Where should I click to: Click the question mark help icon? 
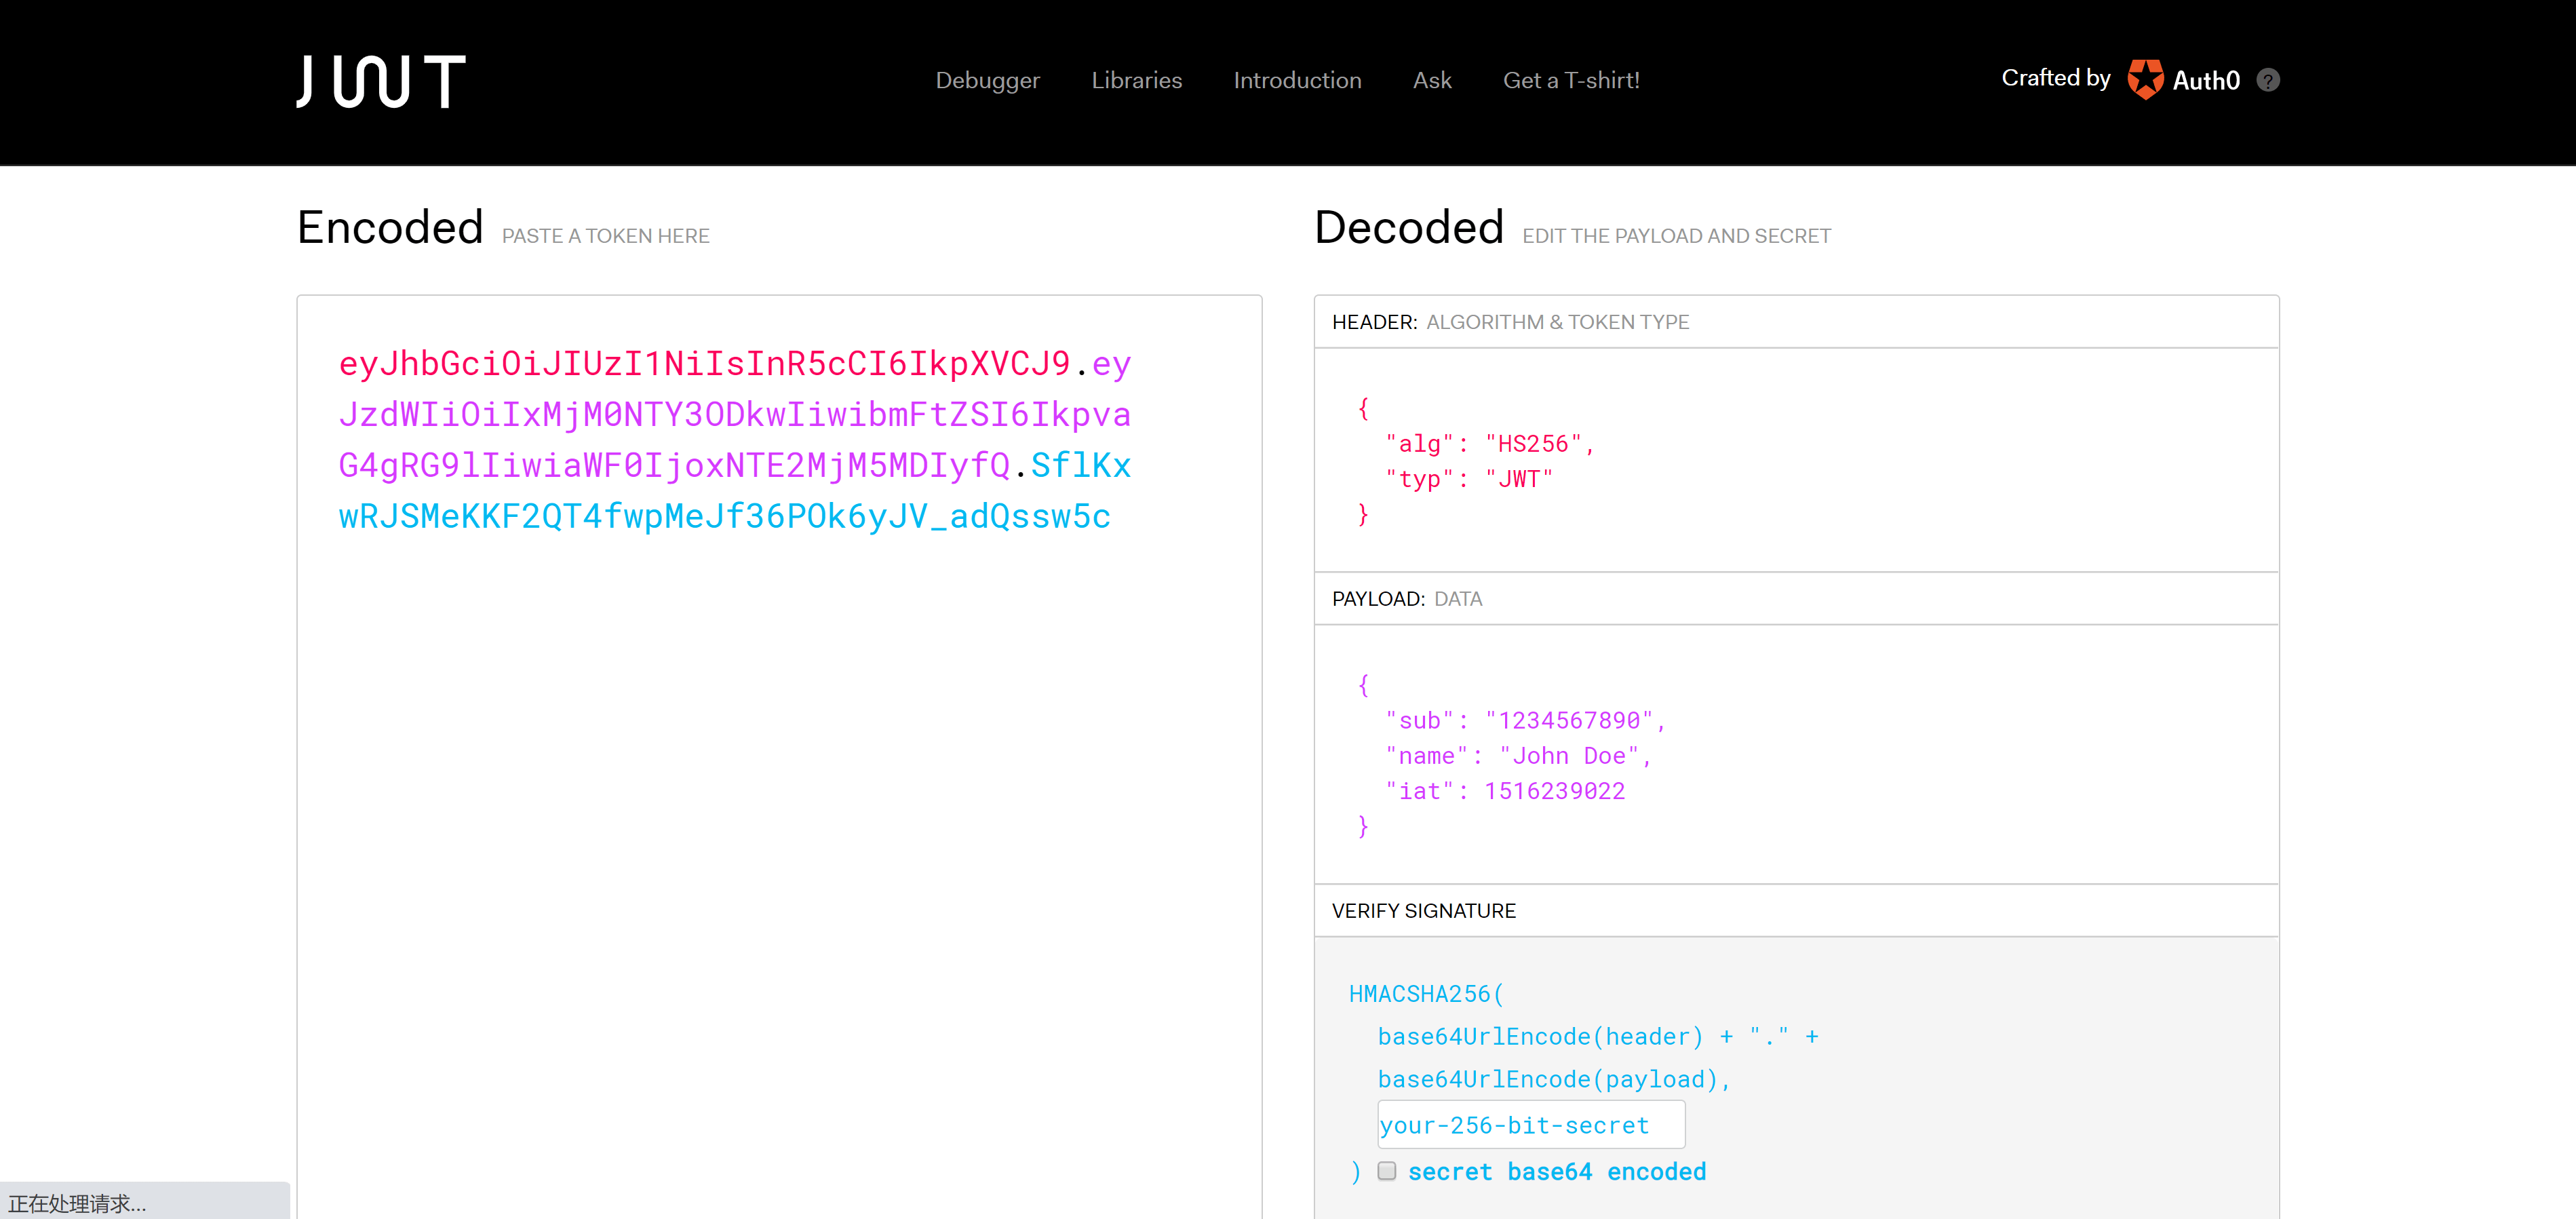tap(2268, 80)
